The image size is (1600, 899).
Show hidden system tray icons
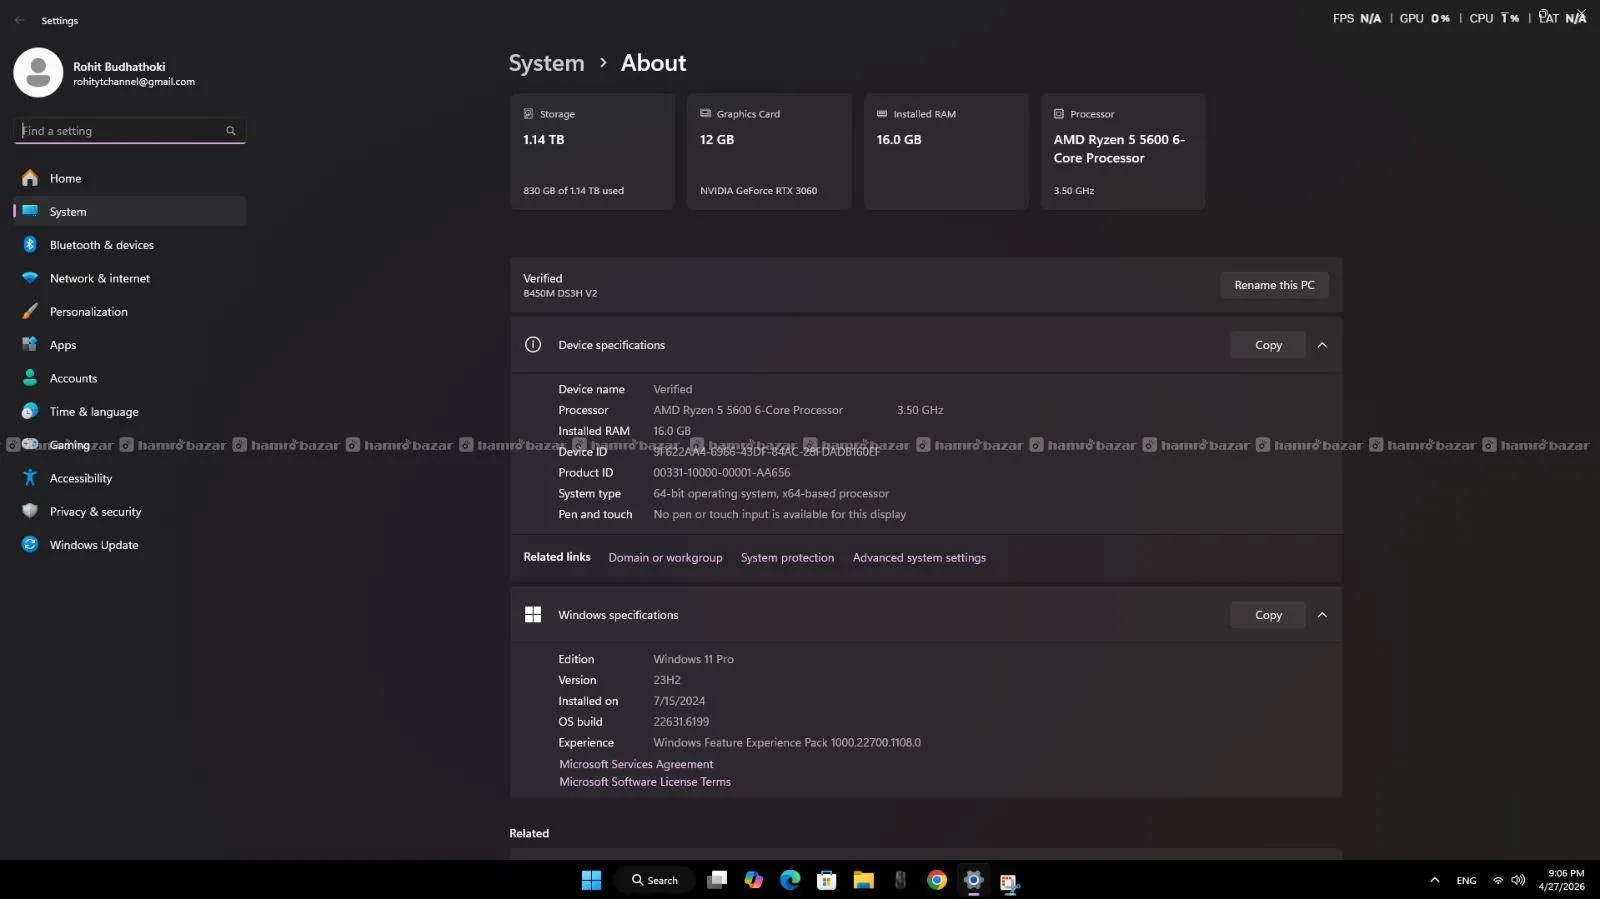click(x=1434, y=880)
